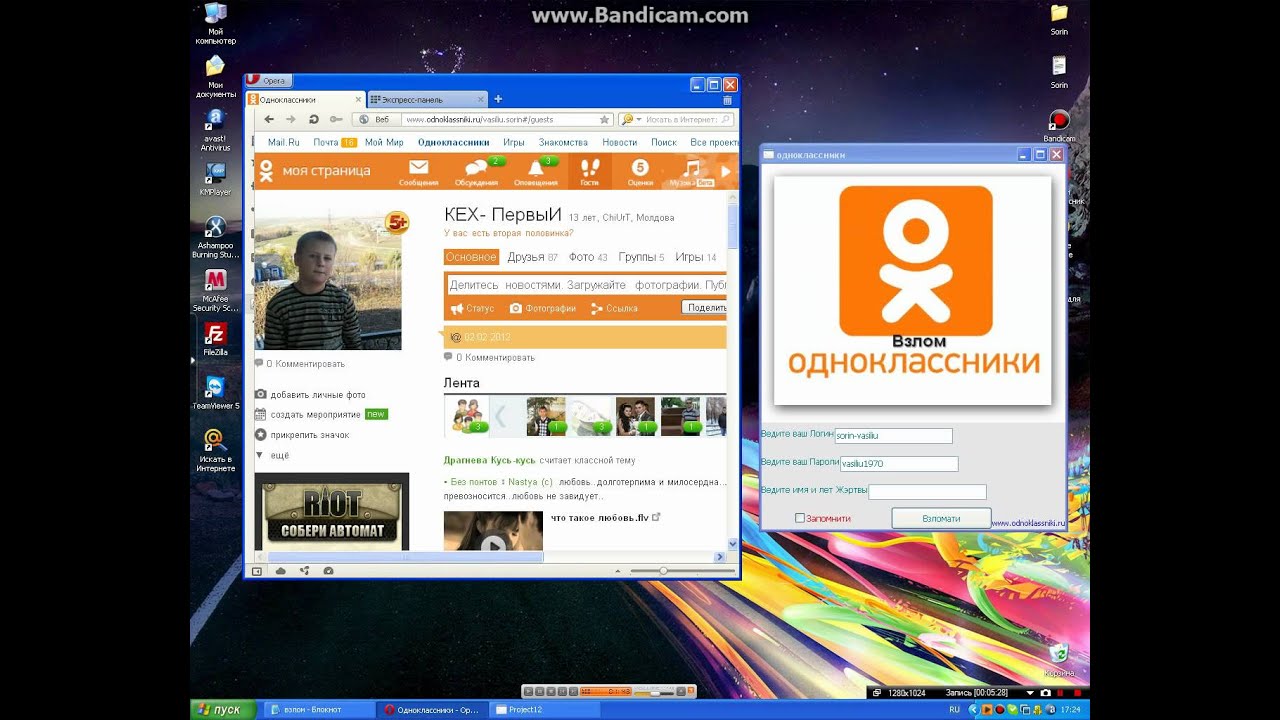
Task: Open the password key icon in Opera
Action: coord(336,119)
